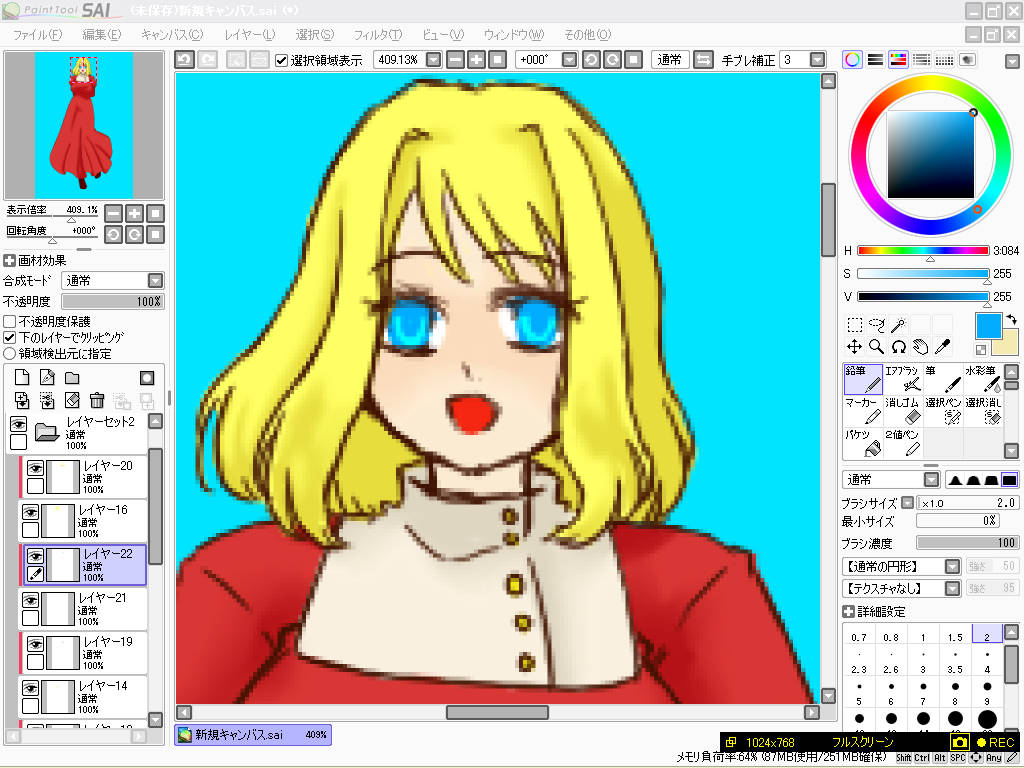Choose the magic wand tool

[899, 325]
